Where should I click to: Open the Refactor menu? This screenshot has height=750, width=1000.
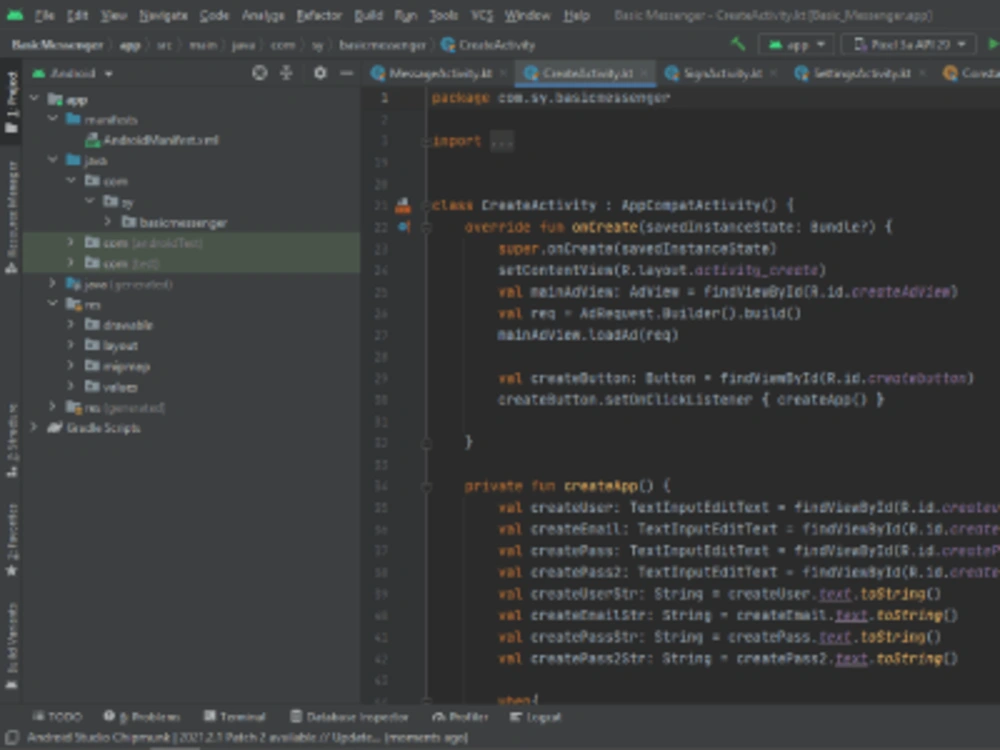click(x=319, y=16)
